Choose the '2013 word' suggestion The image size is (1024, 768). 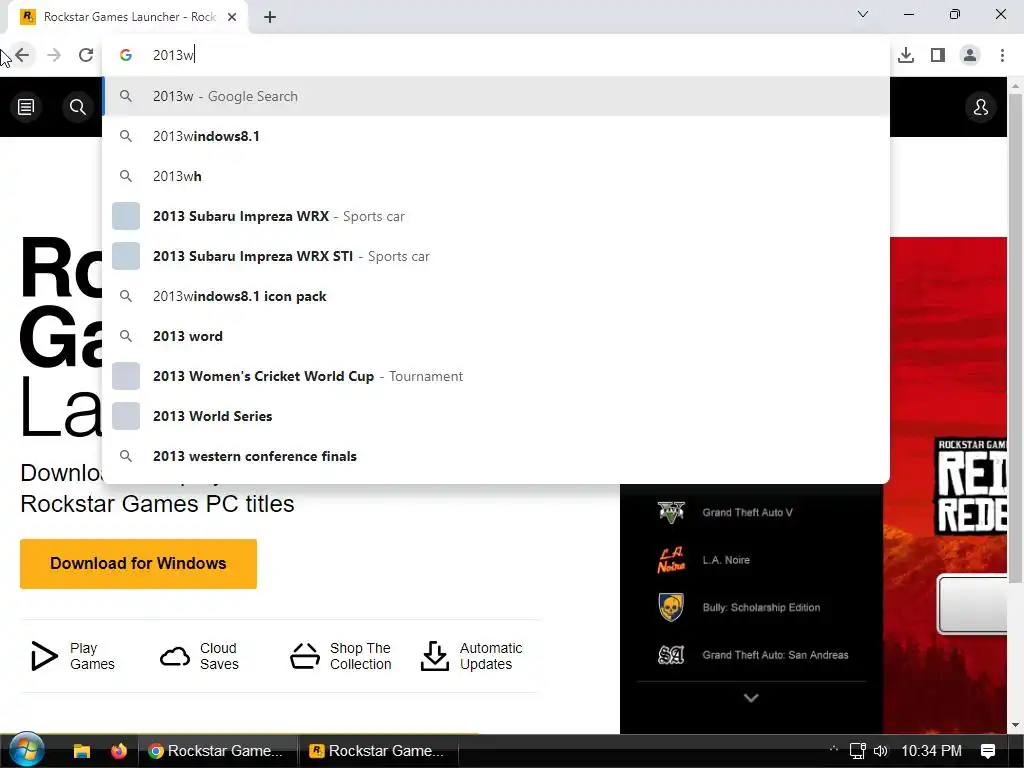[496, 336]
